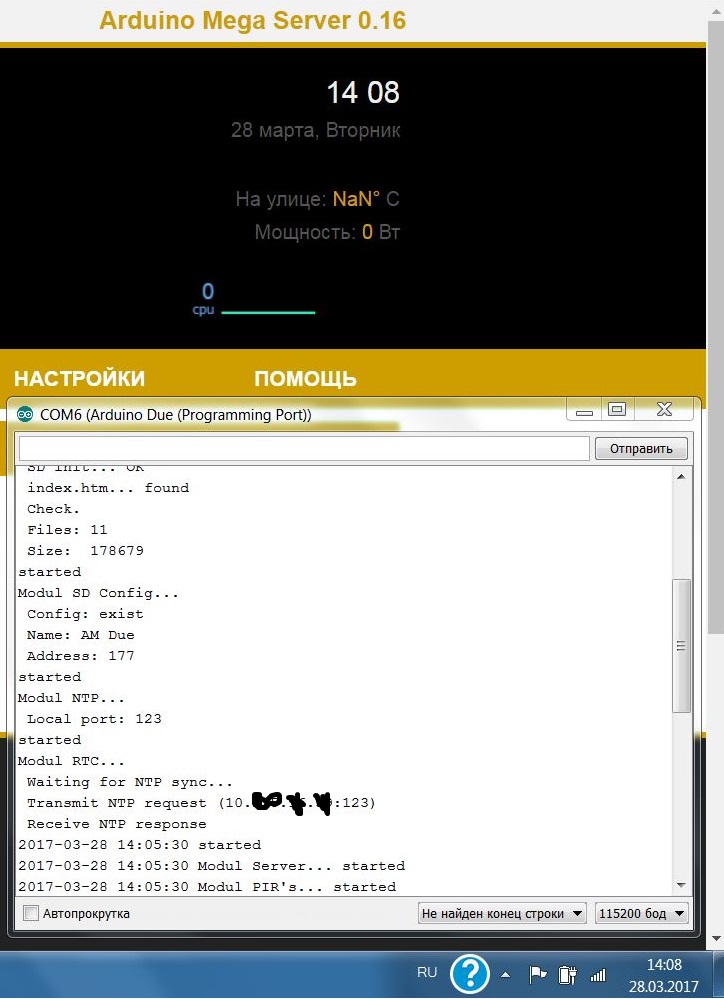This screenshot has height=999, width=724.
Task: Open the 115200 бод baud rate dropdown
Action: [641, 914]
